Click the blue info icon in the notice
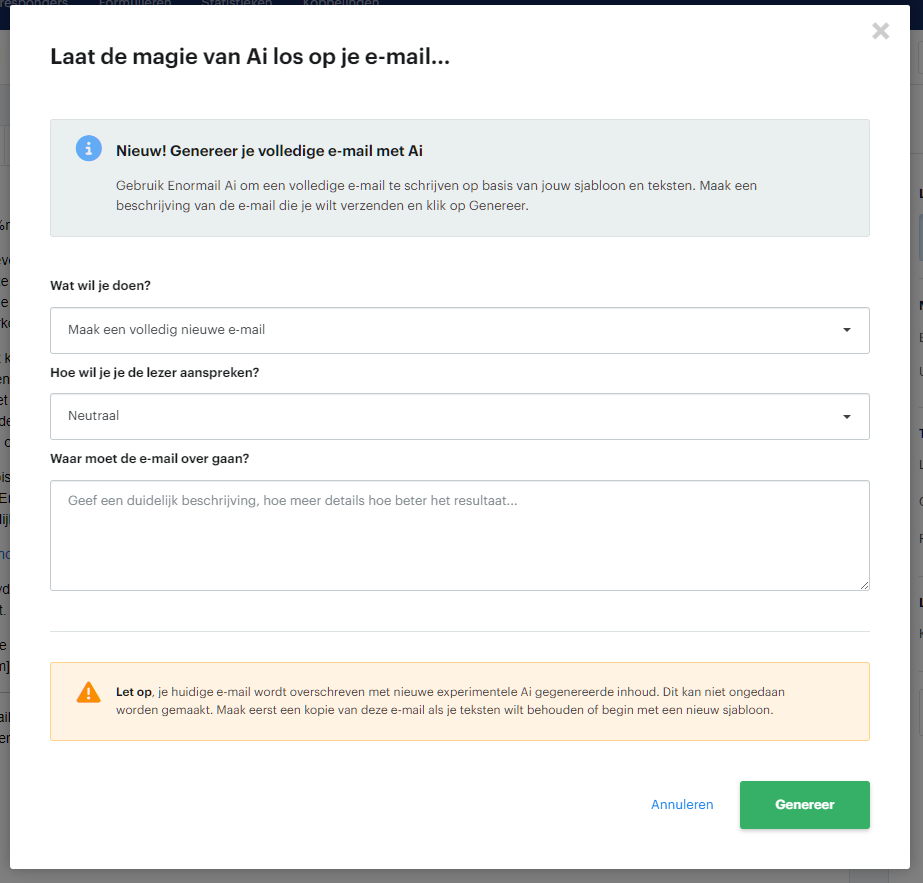Image resolution: width=923 pixels, height=883 pixels. click(89, 148)
